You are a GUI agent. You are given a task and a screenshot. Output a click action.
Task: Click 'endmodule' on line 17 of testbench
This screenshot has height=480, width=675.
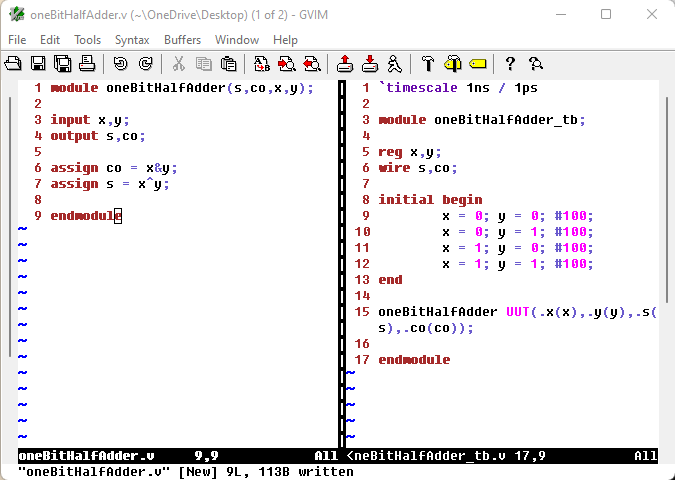(x=414, y=360)
